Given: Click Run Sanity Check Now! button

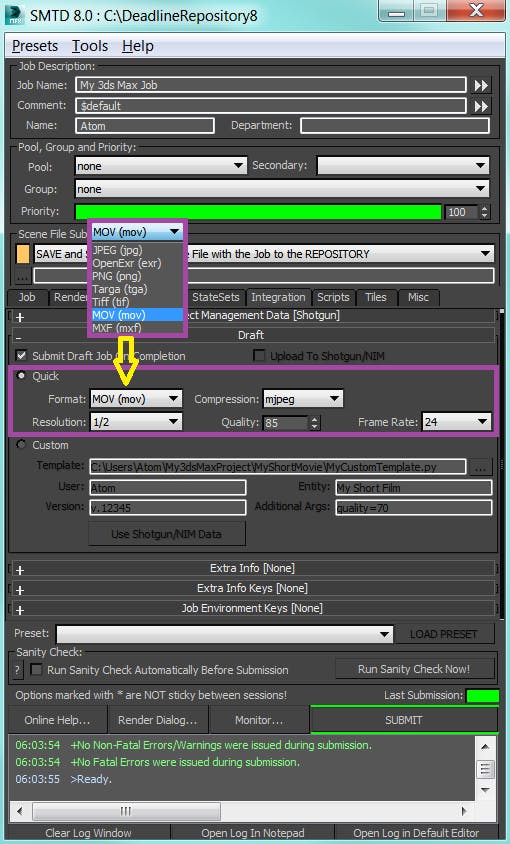Looking at the screenshot, I should click(414, 669).
